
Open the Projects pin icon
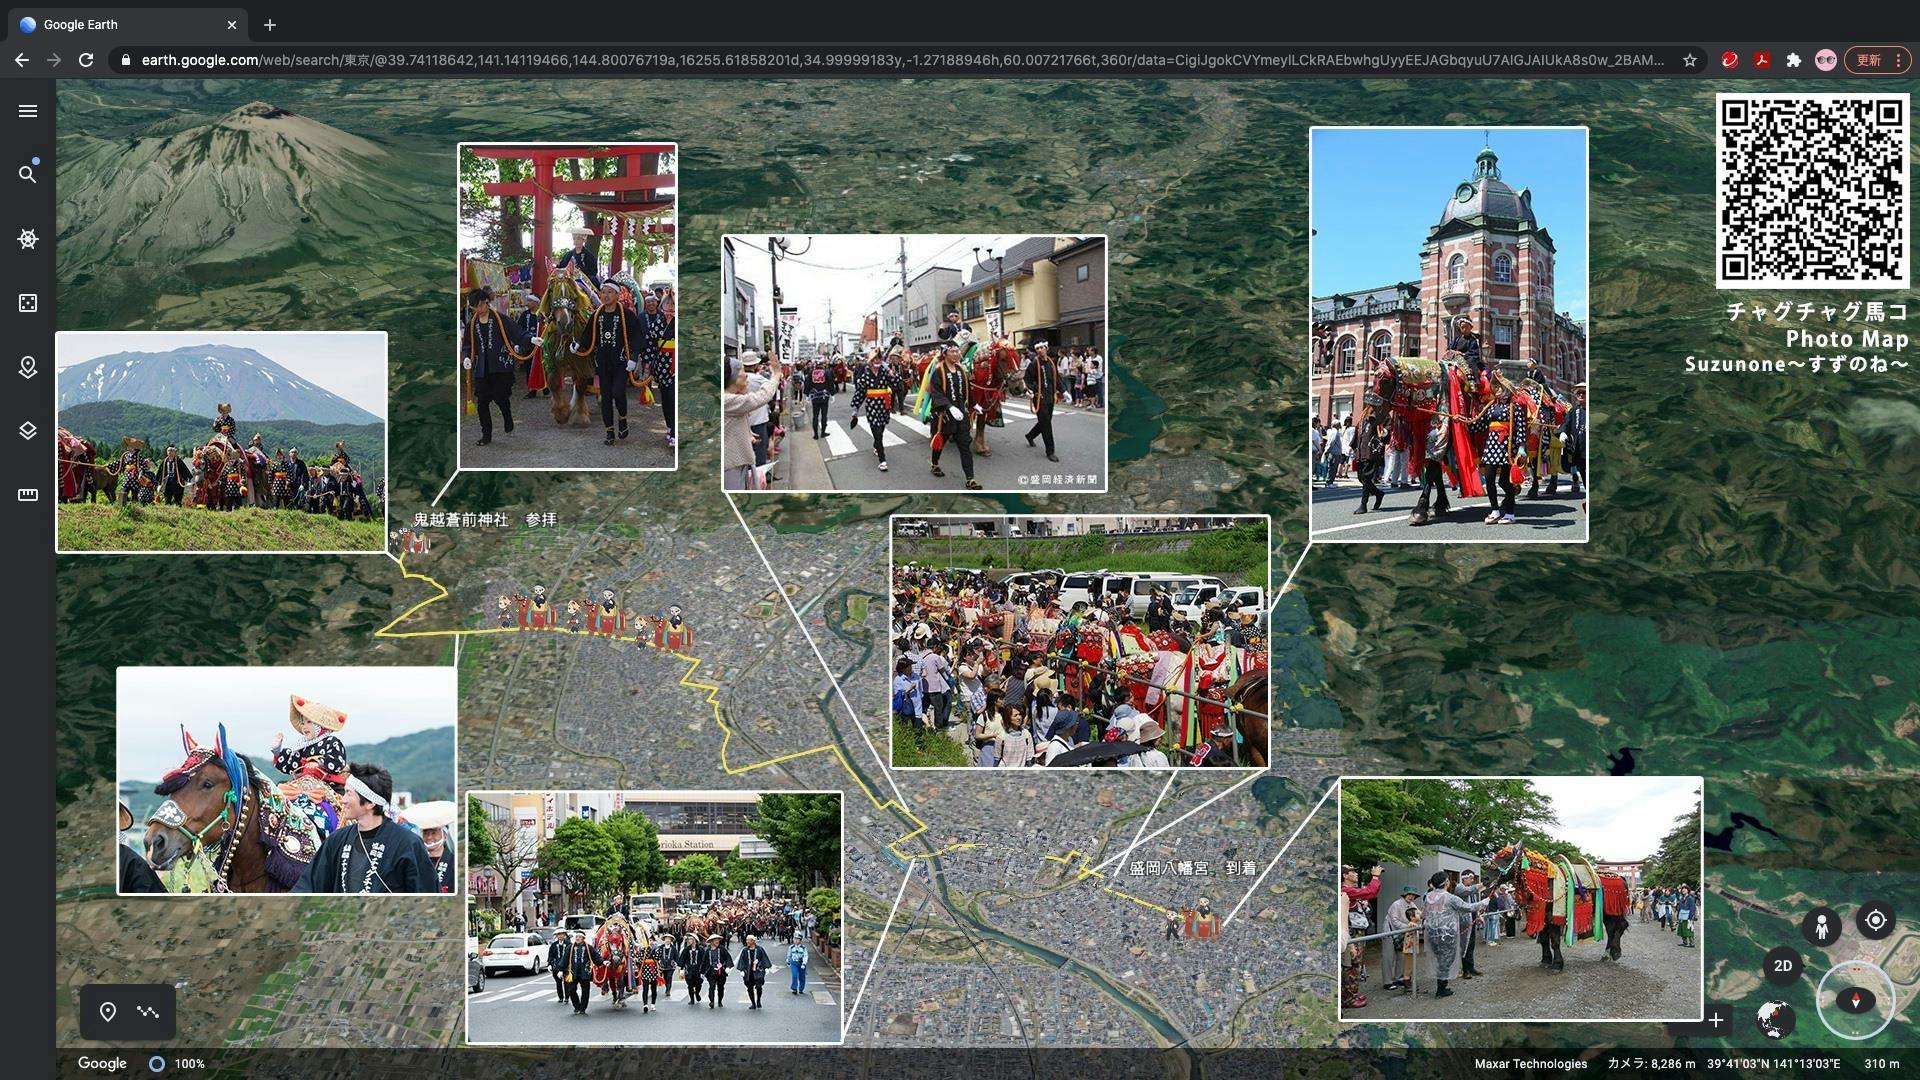[28, 367]
